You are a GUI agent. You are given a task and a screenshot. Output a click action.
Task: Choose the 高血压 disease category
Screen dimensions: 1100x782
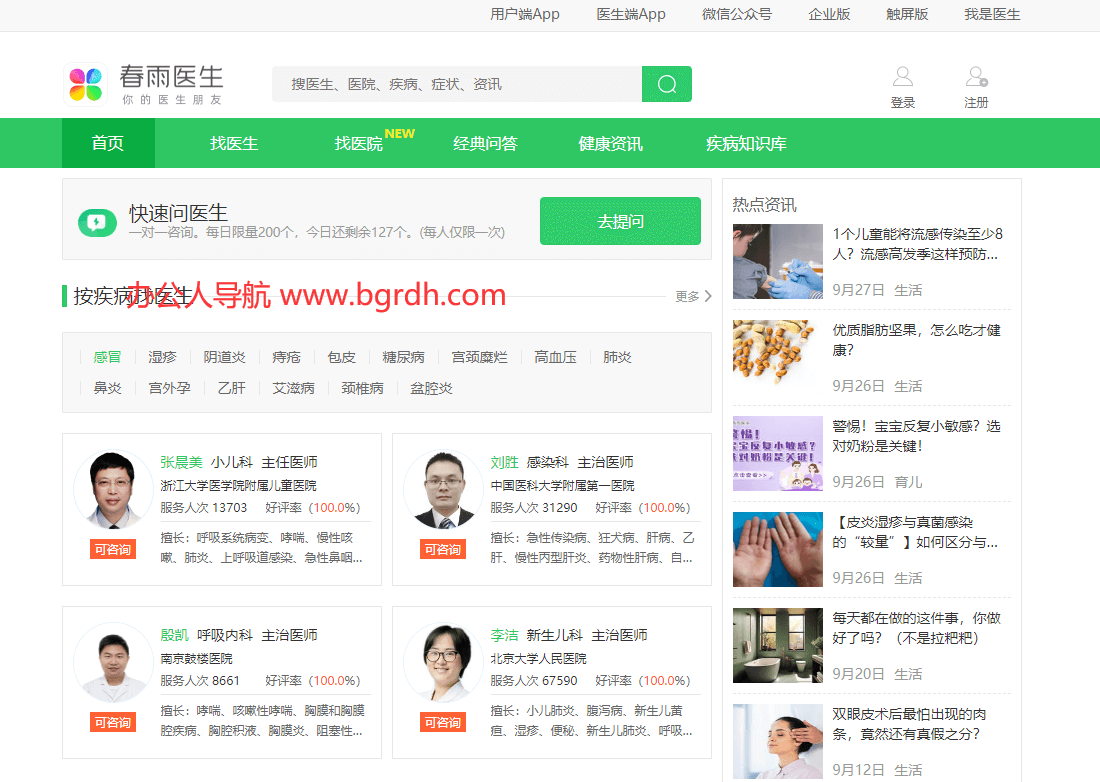click(x=555, y=357)
